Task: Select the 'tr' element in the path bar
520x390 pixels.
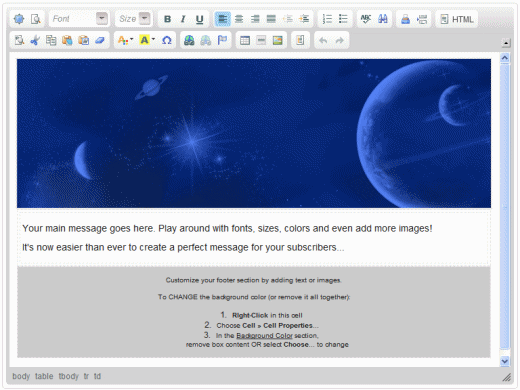Action: click(86, 376)
